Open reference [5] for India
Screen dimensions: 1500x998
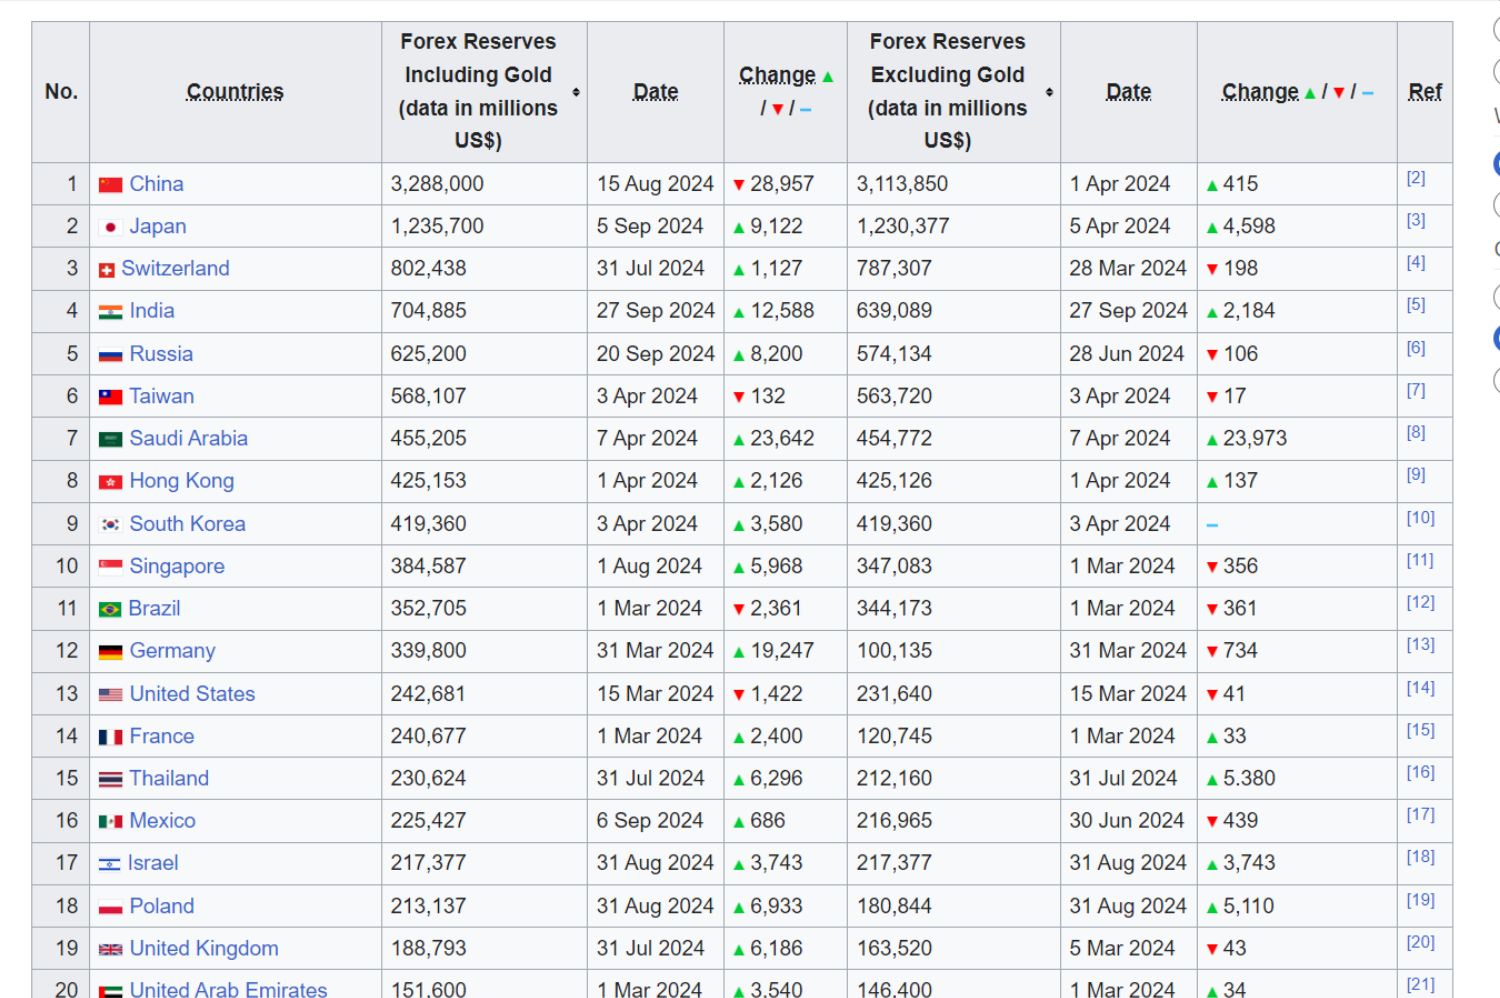pos(1415,305)
